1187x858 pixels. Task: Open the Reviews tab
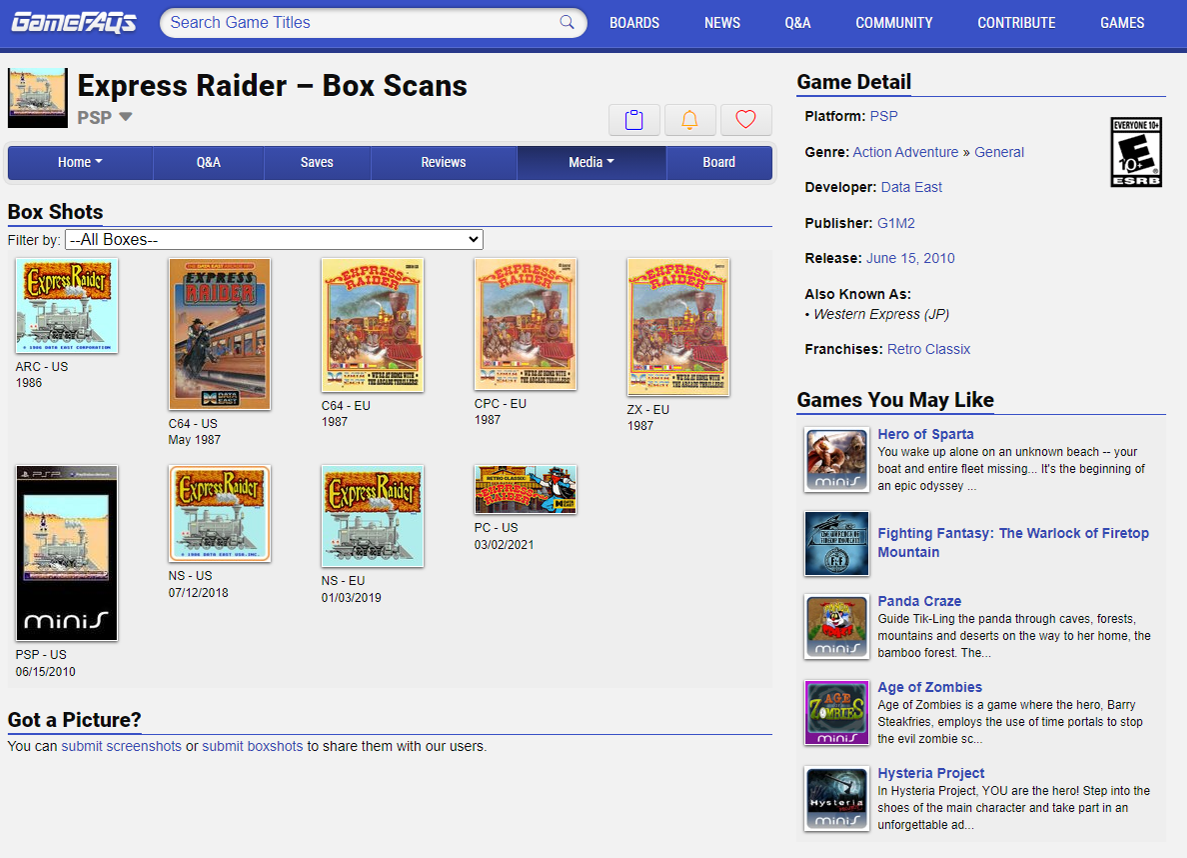click(x=444, y=162)
